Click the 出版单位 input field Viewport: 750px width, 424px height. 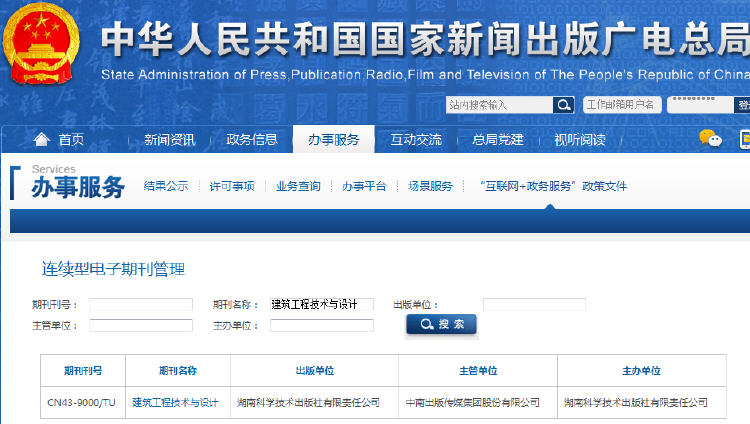(534, 304)
